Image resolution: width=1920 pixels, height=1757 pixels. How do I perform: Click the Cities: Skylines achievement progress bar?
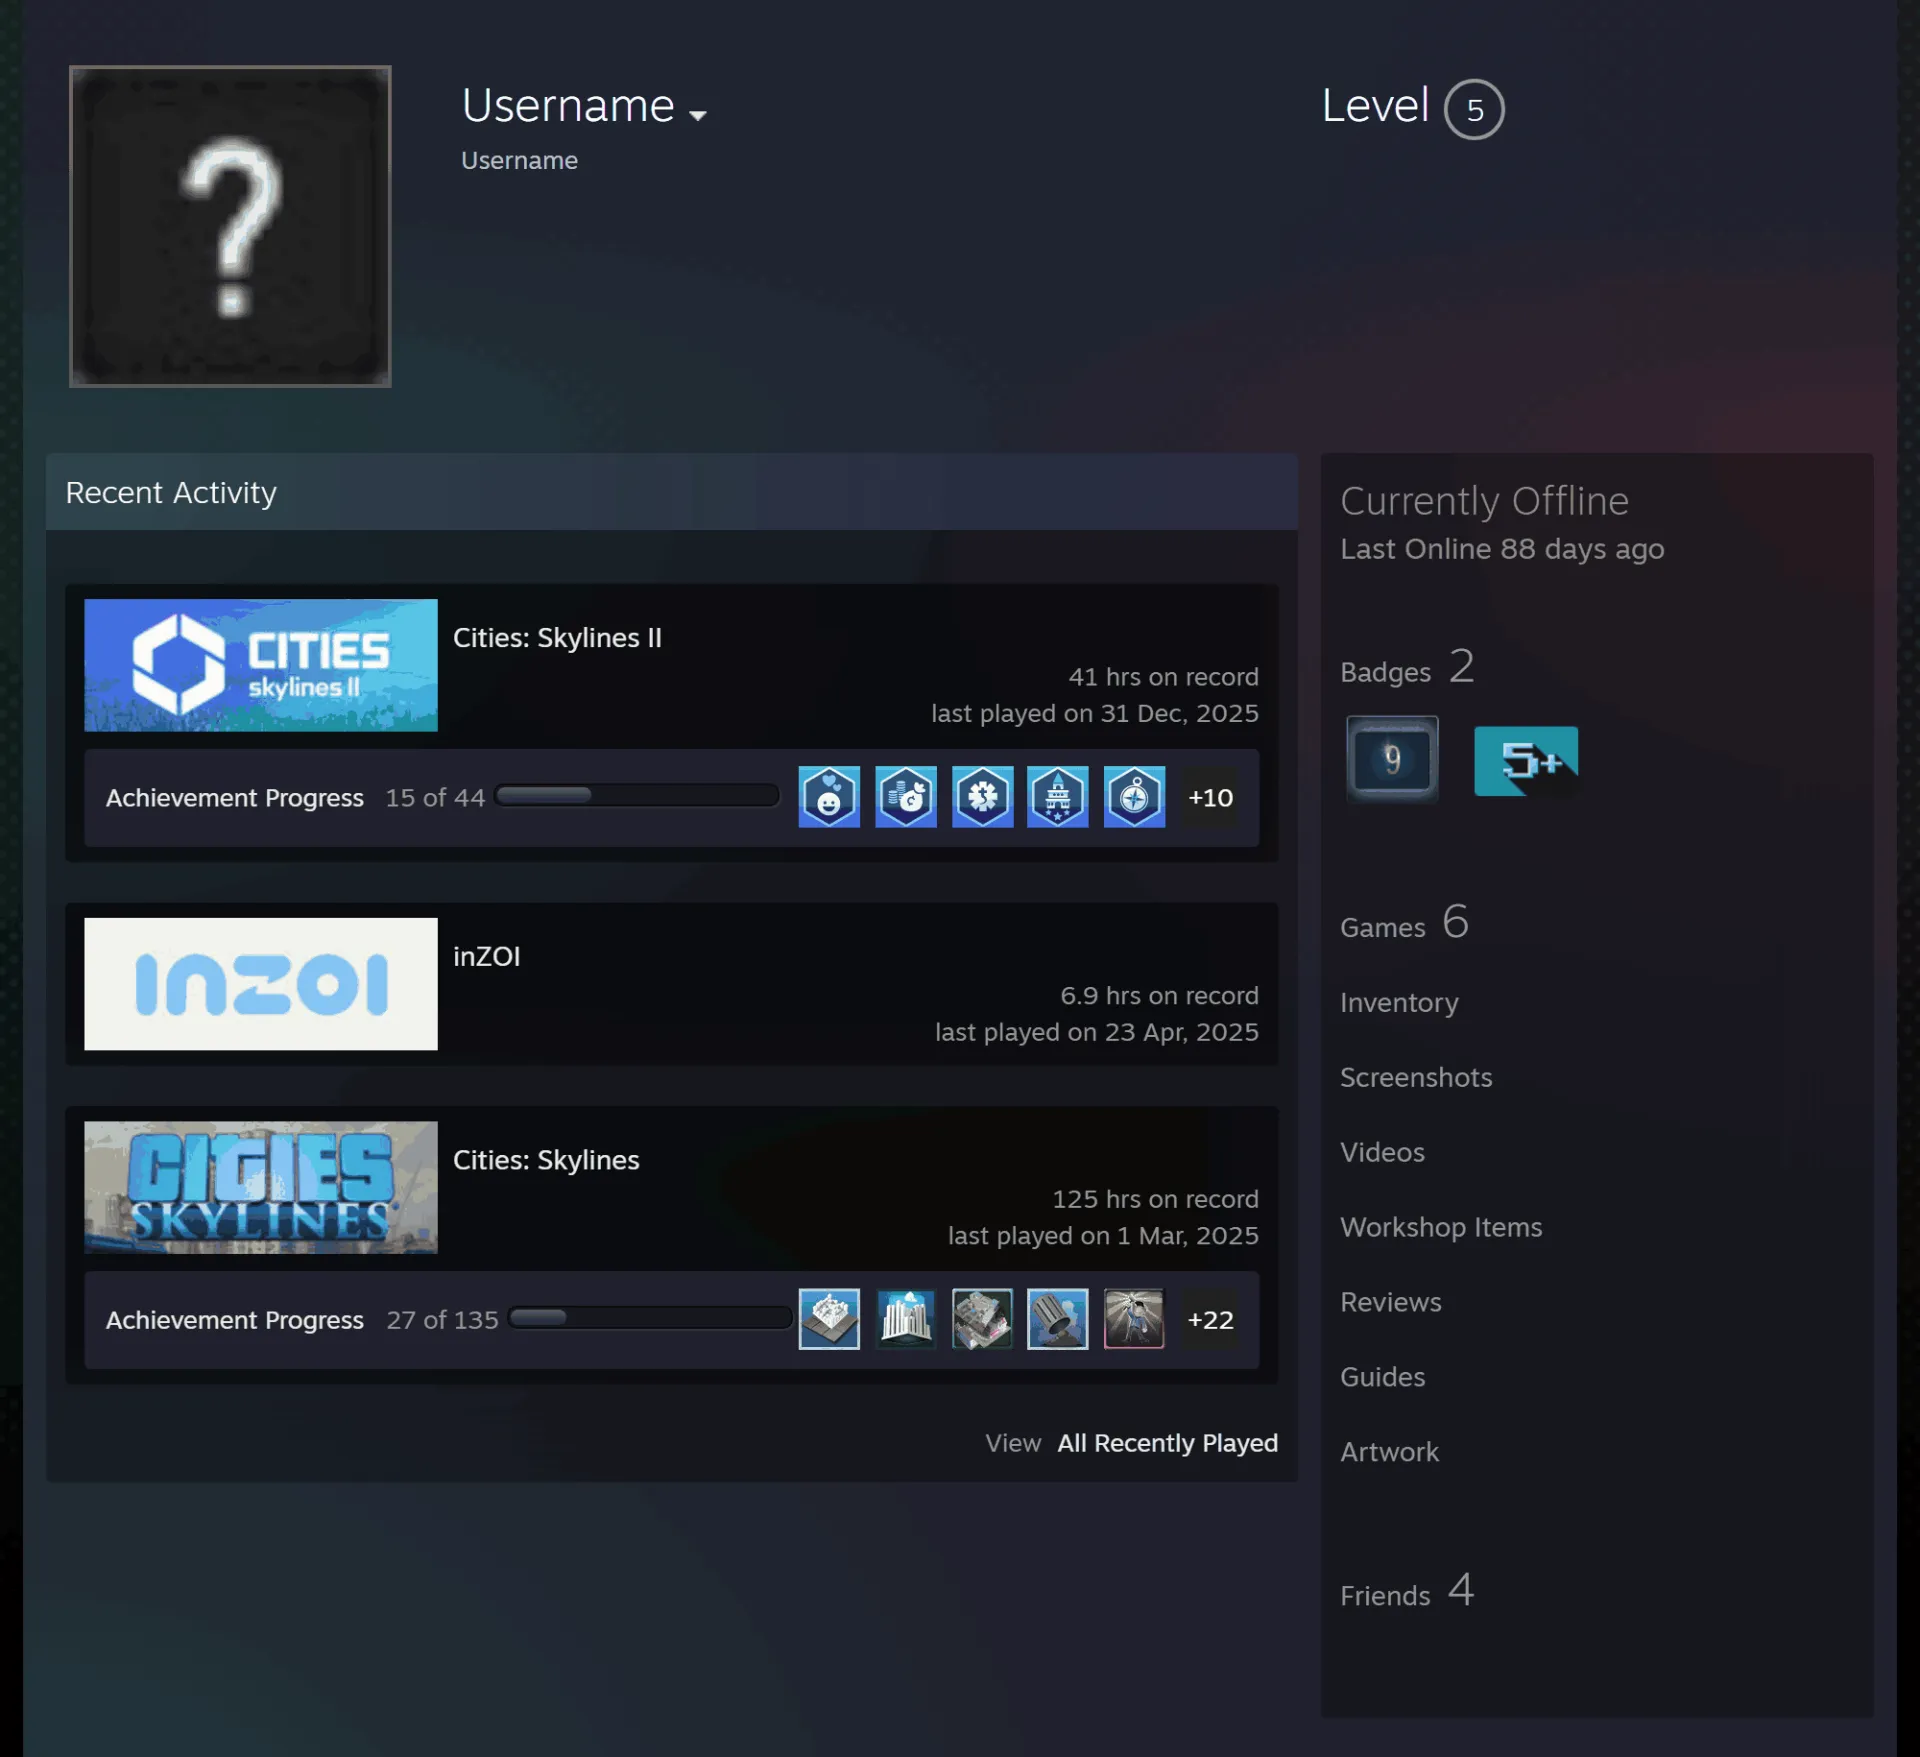[650, 1318]
